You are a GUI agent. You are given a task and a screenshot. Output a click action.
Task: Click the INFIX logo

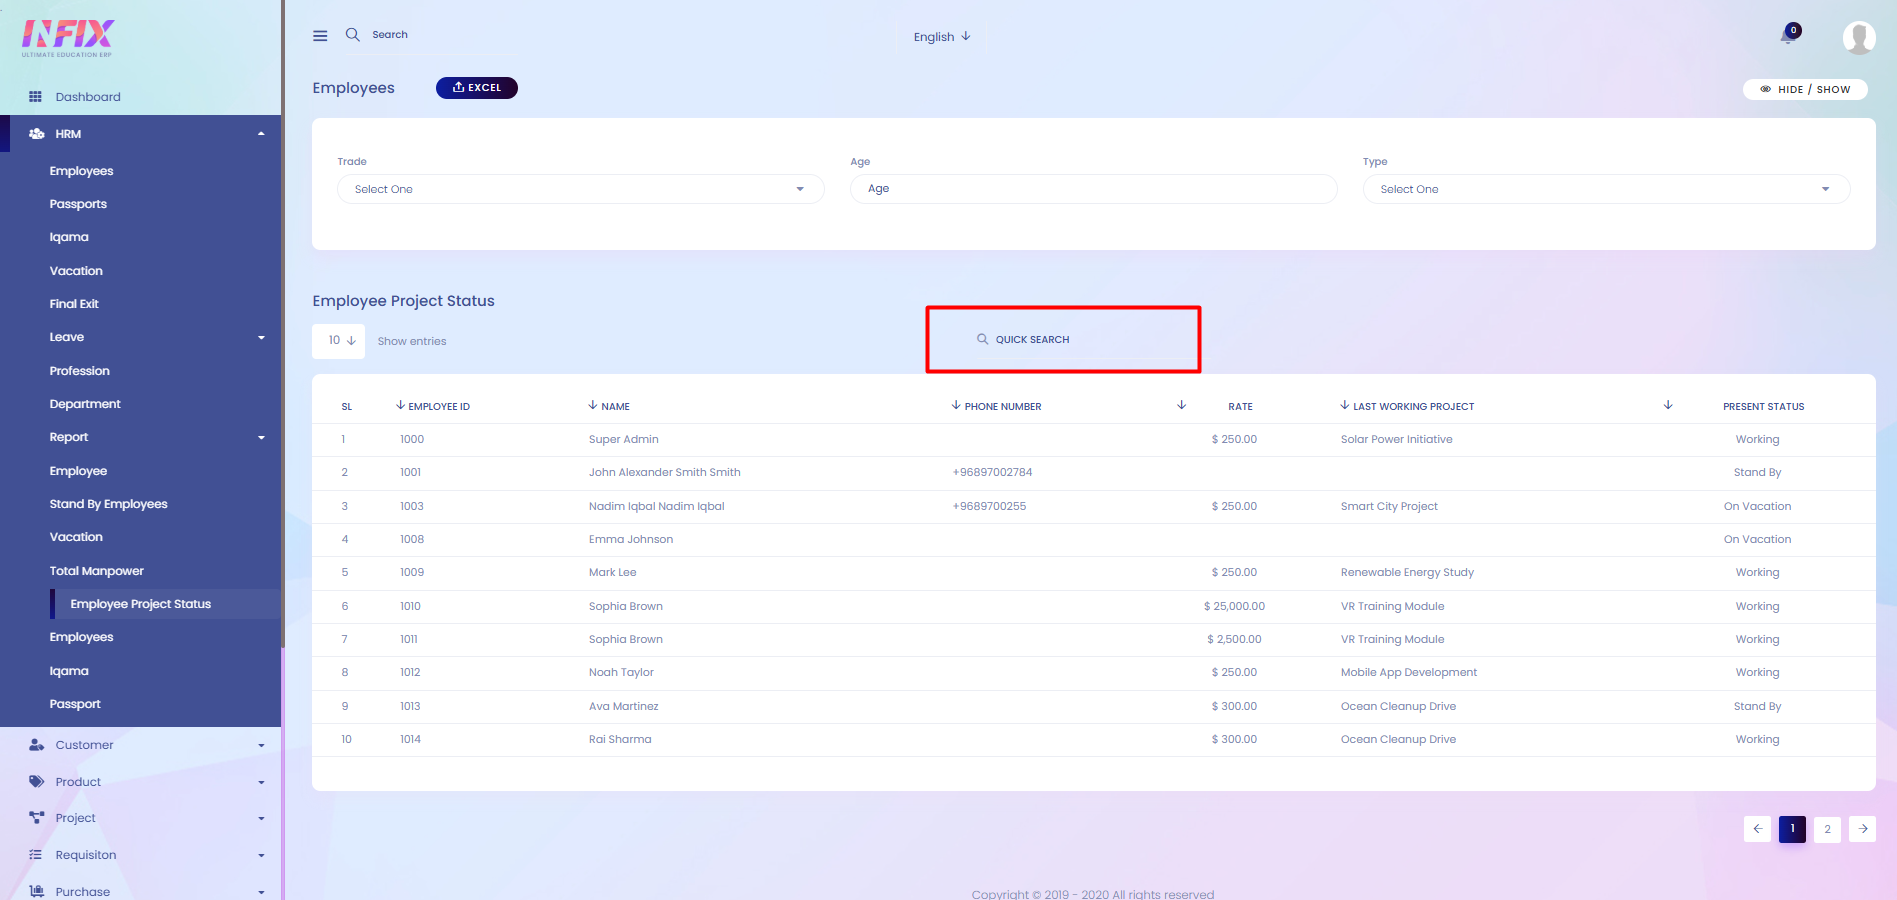coord(68,38)
